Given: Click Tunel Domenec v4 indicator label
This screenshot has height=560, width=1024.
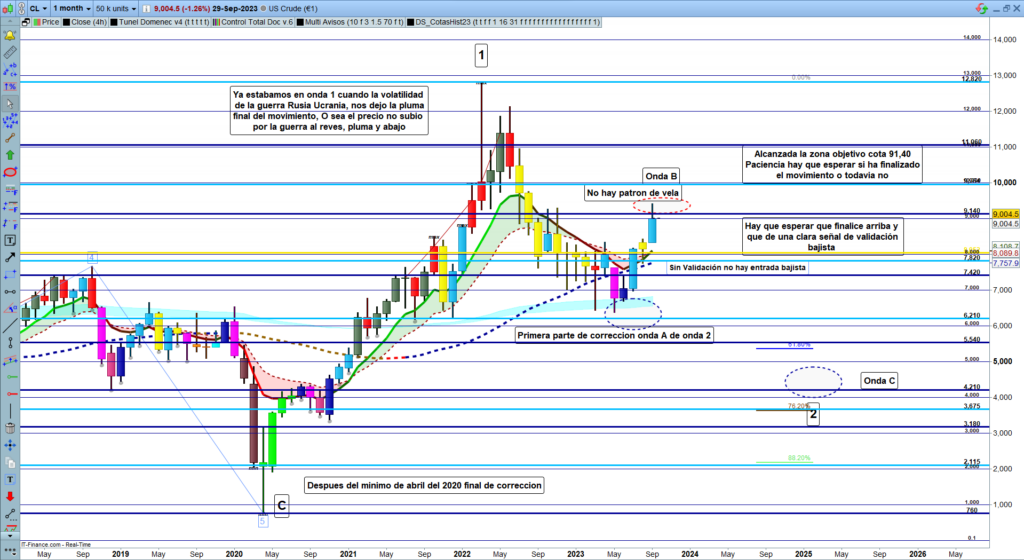Looking at the screenshot, I should [x=160, y=20].
